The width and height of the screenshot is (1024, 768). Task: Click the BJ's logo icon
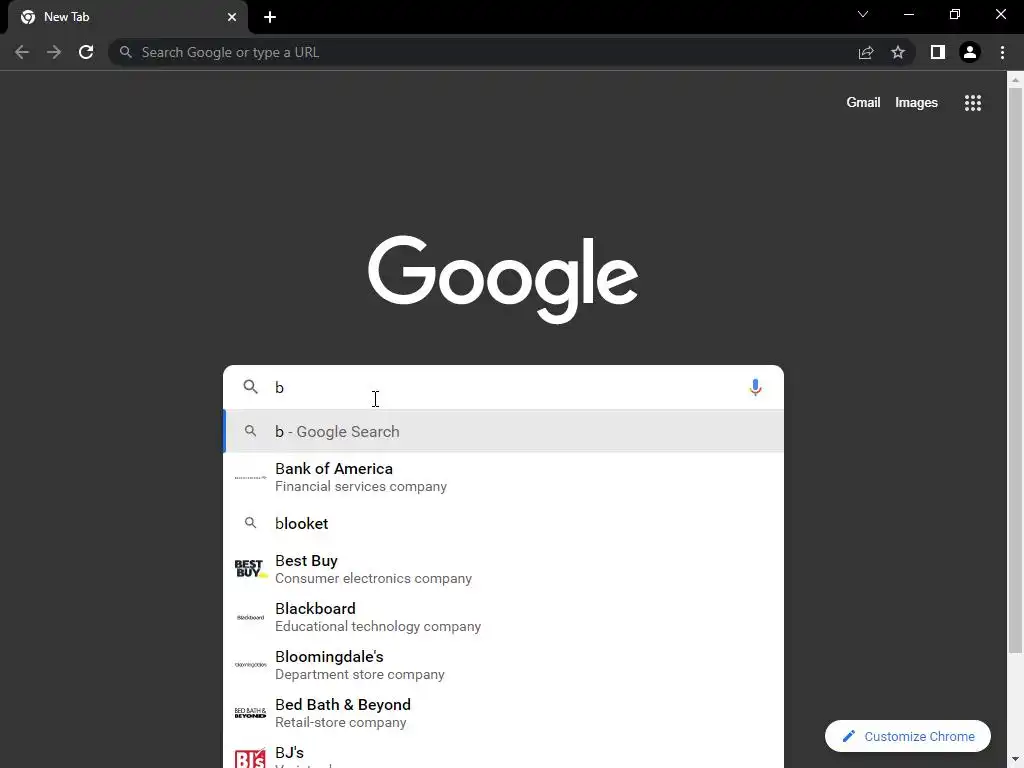251,758
